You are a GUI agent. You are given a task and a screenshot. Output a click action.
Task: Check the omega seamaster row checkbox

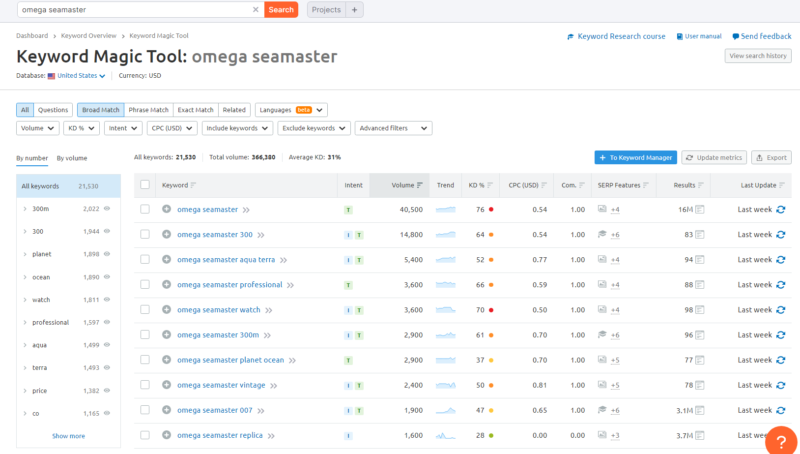point(145,209)
